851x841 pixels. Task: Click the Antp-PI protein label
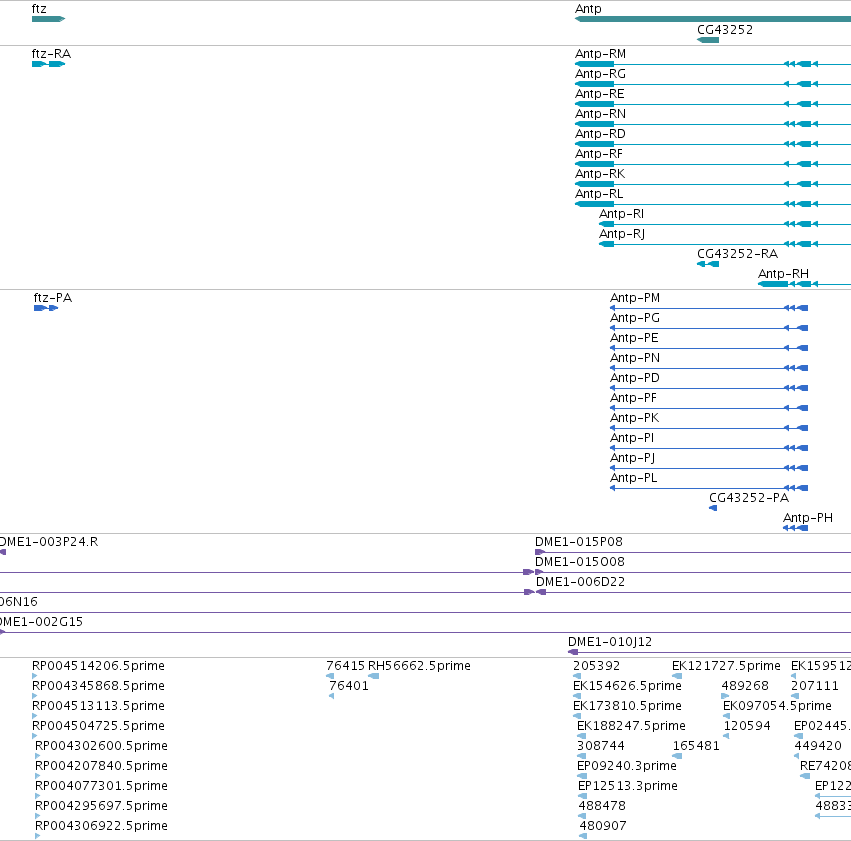point(632,438)
